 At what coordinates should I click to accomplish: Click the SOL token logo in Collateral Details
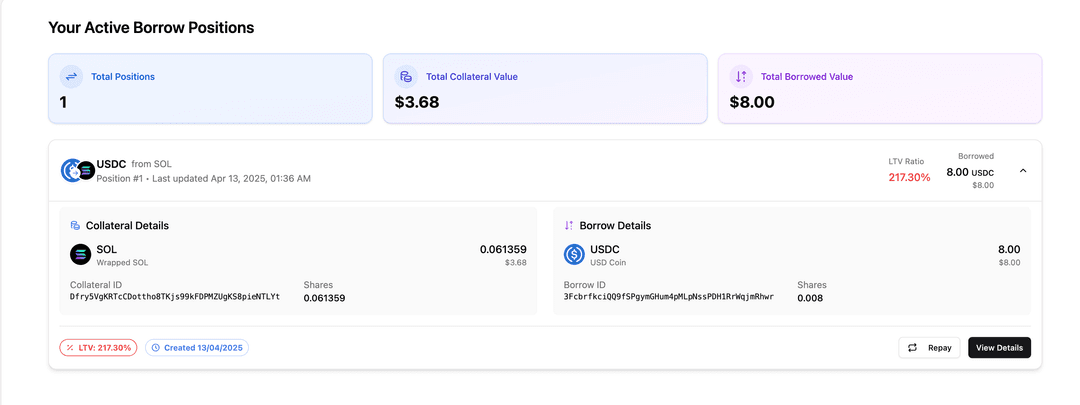pyautogui.click(x=80, y=254)
